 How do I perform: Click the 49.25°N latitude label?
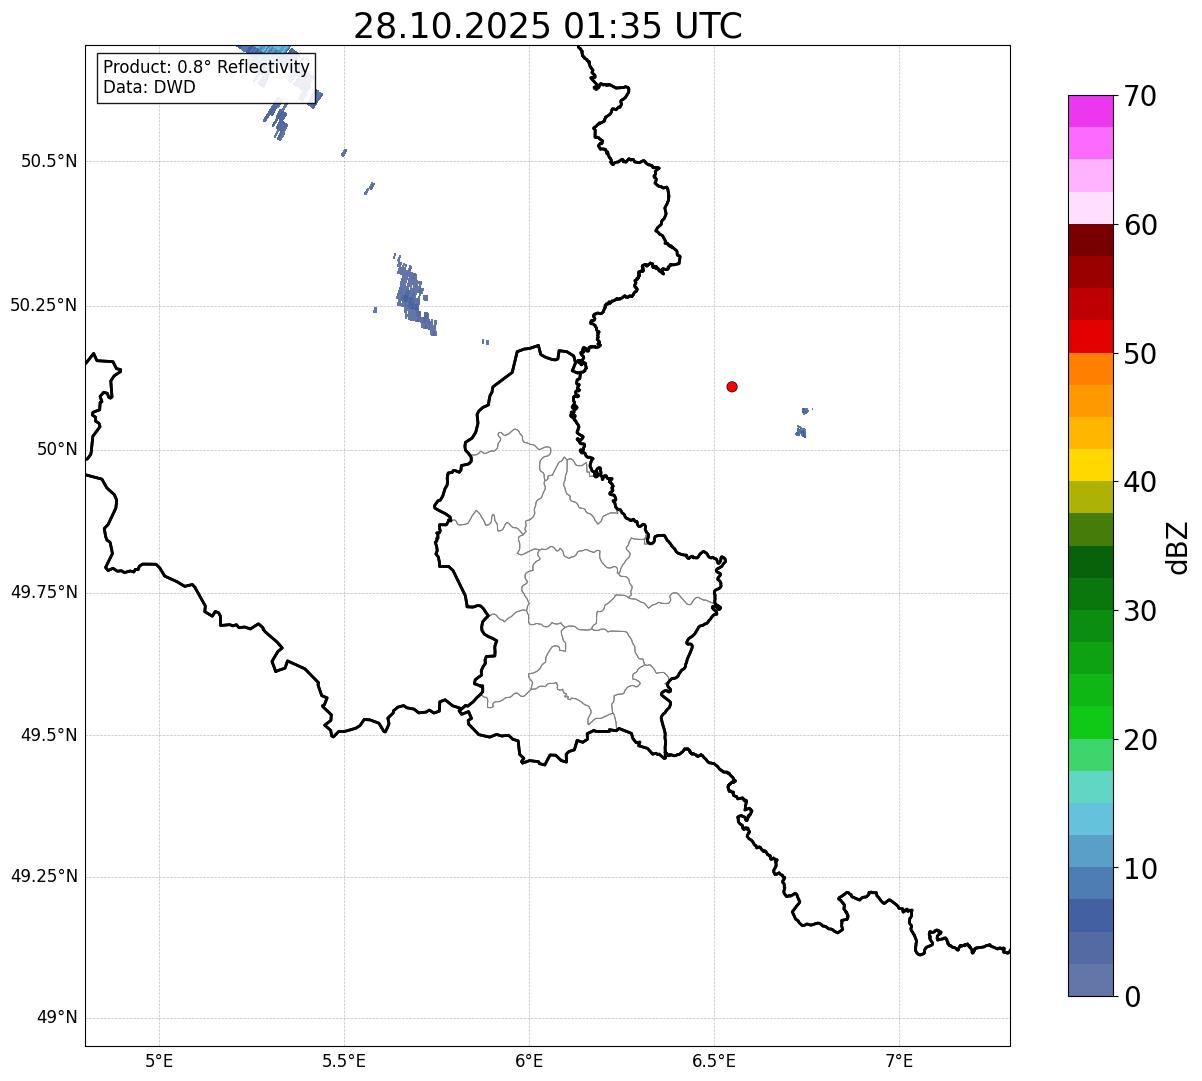(x=44, y=876)
